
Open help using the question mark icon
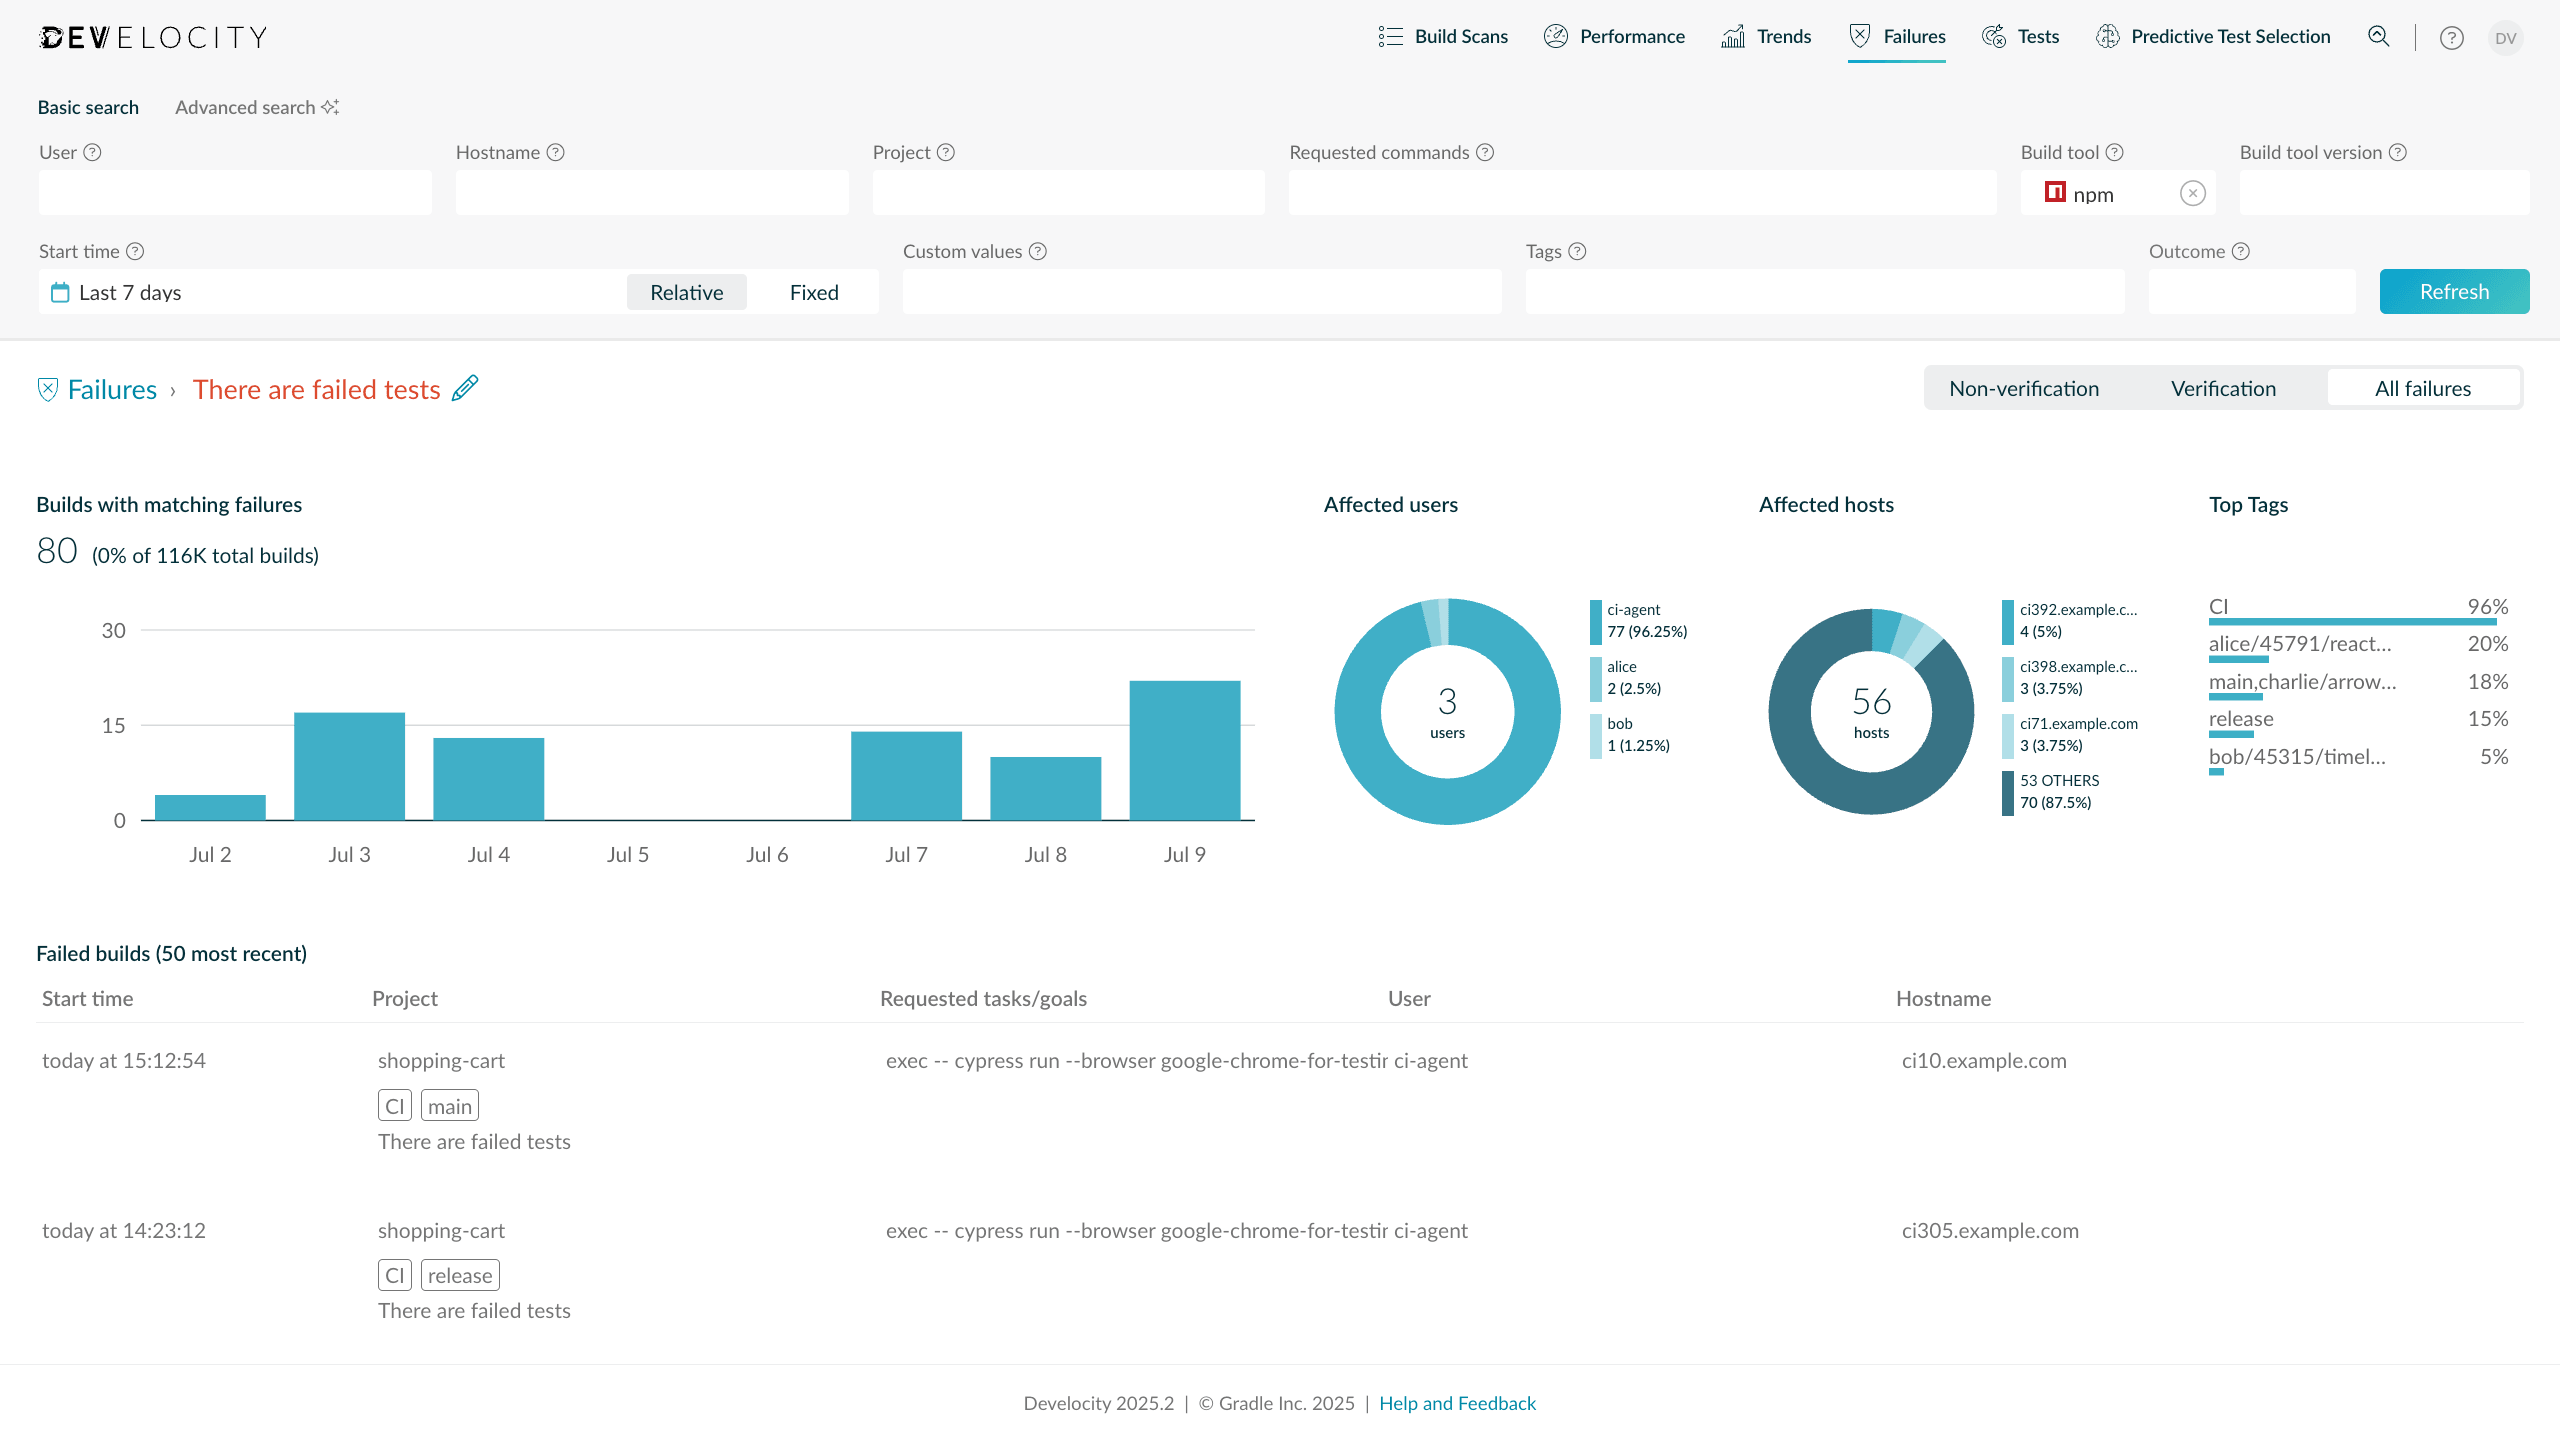click(2452, 38)
